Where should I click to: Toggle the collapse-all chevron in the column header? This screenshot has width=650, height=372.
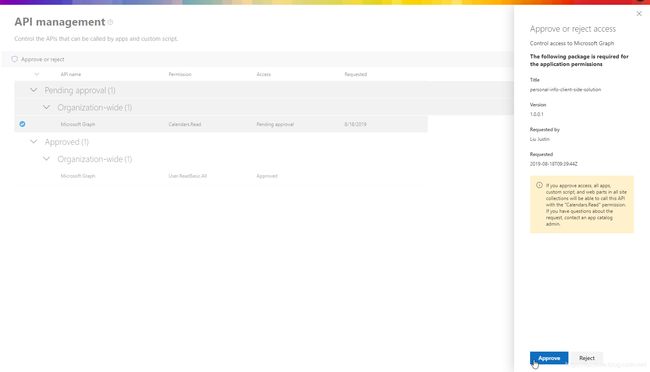pyautogui.click(x=36, y=74)
